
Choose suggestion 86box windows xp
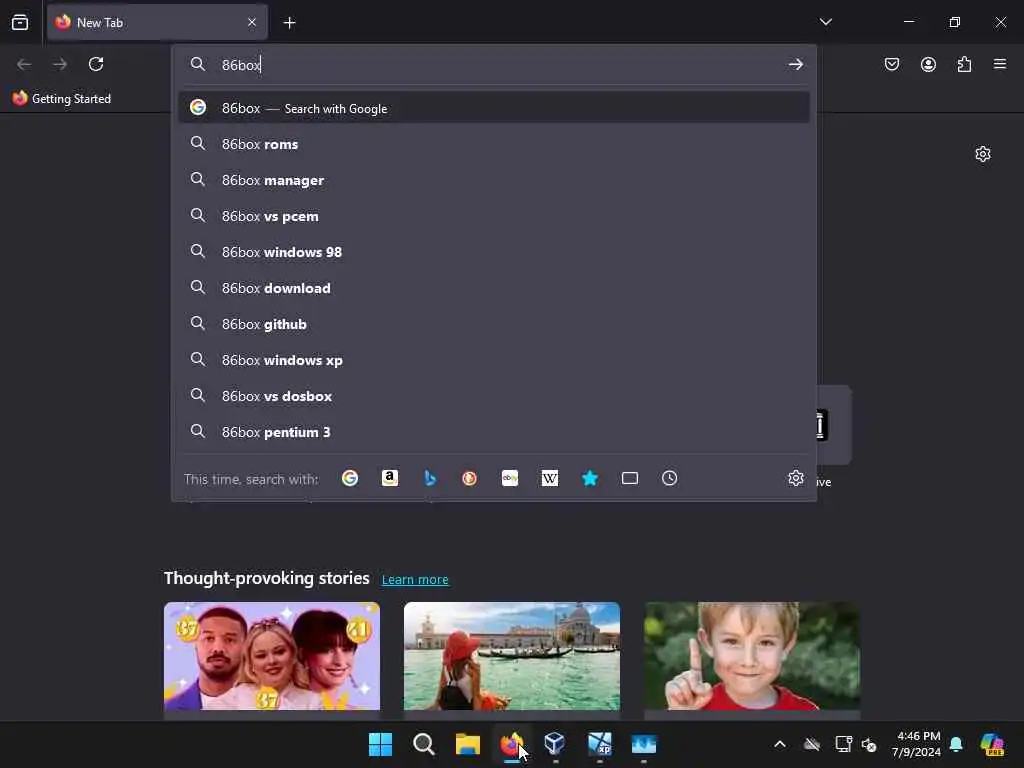coord(494,359)
